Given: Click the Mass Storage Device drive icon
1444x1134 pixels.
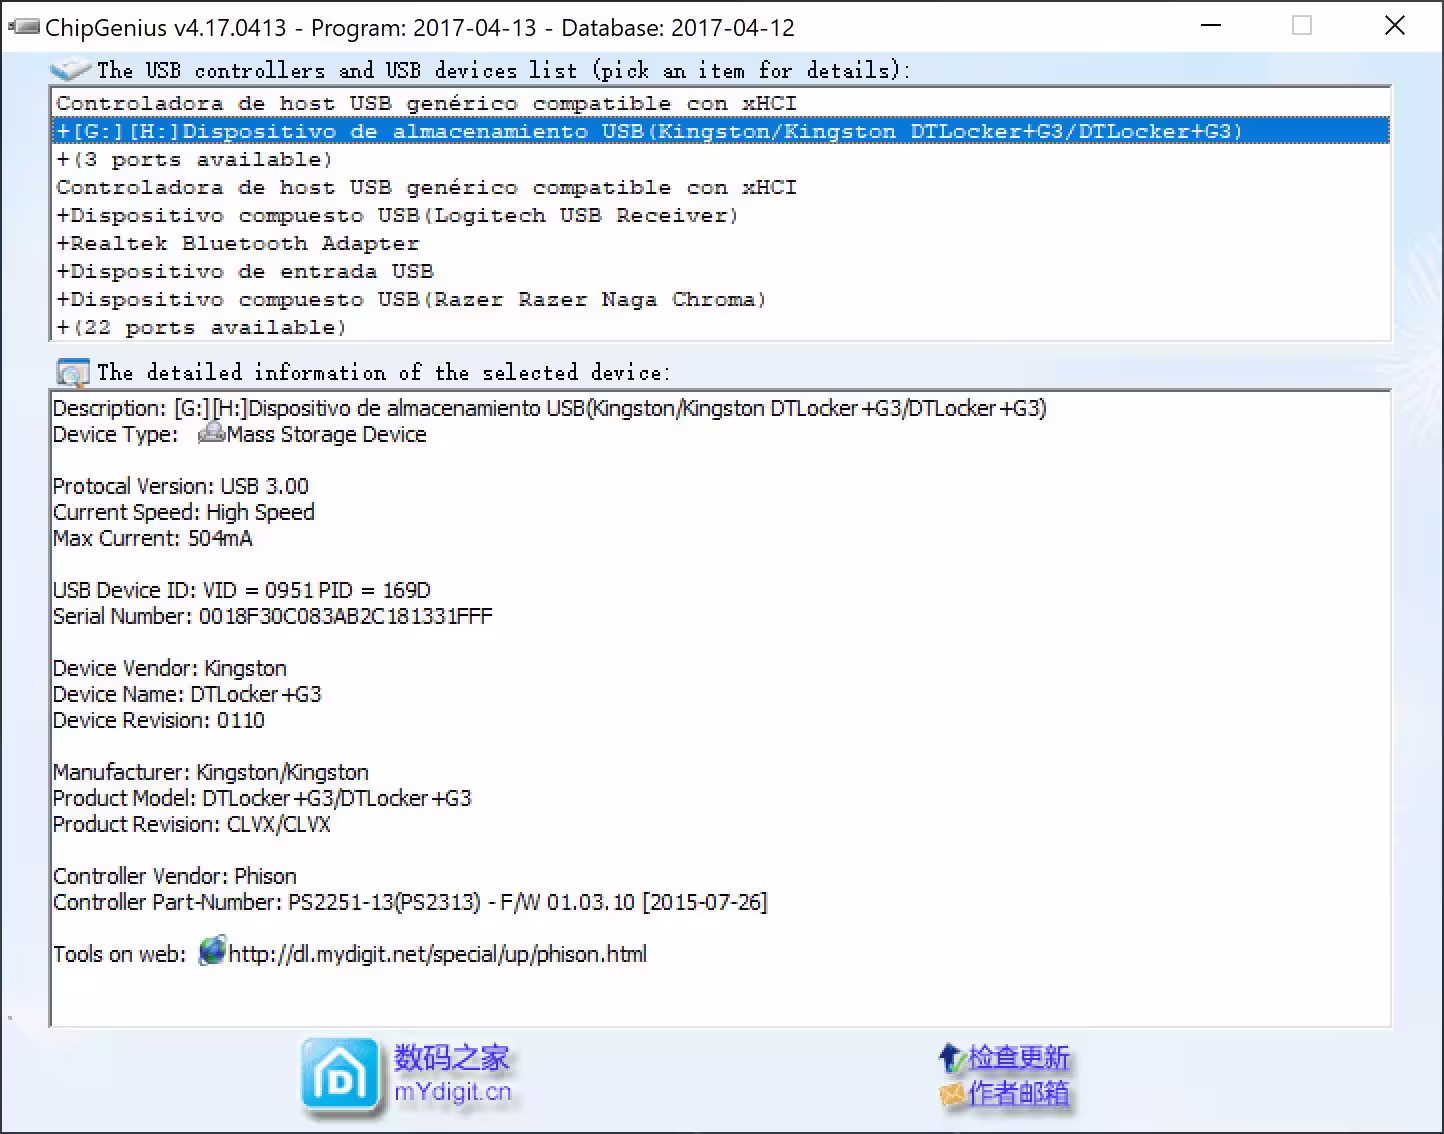Looking at the screenshot, I should point(211,433).
